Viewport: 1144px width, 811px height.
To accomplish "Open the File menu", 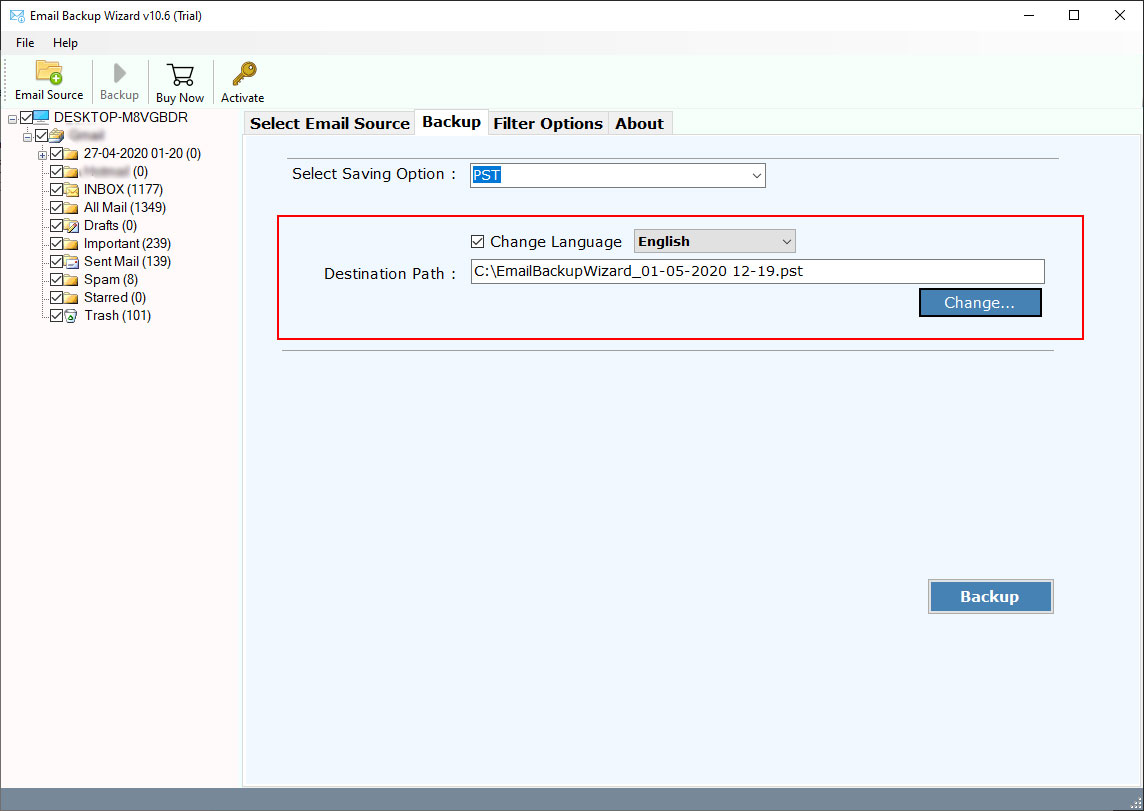I will 25,43.
